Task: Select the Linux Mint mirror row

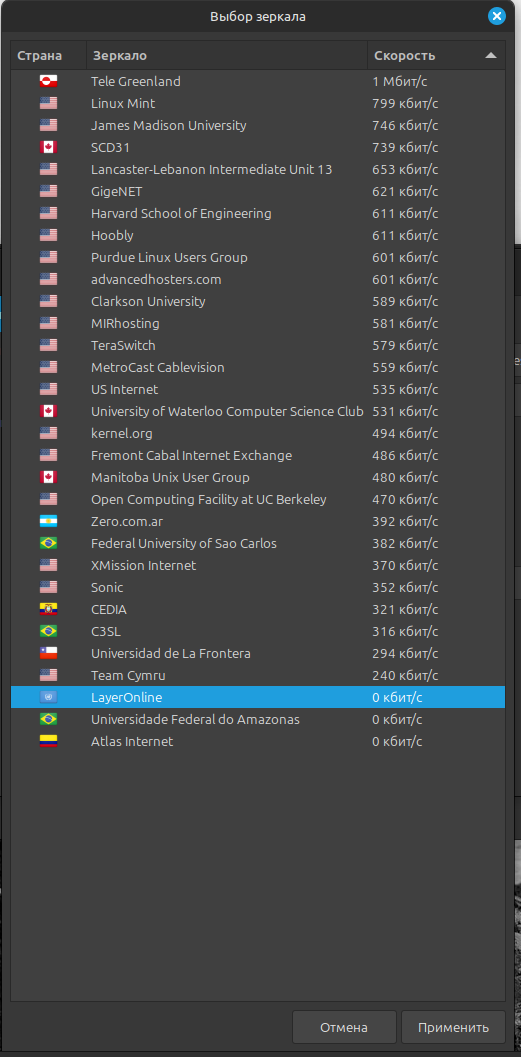Action: point(258,104)
